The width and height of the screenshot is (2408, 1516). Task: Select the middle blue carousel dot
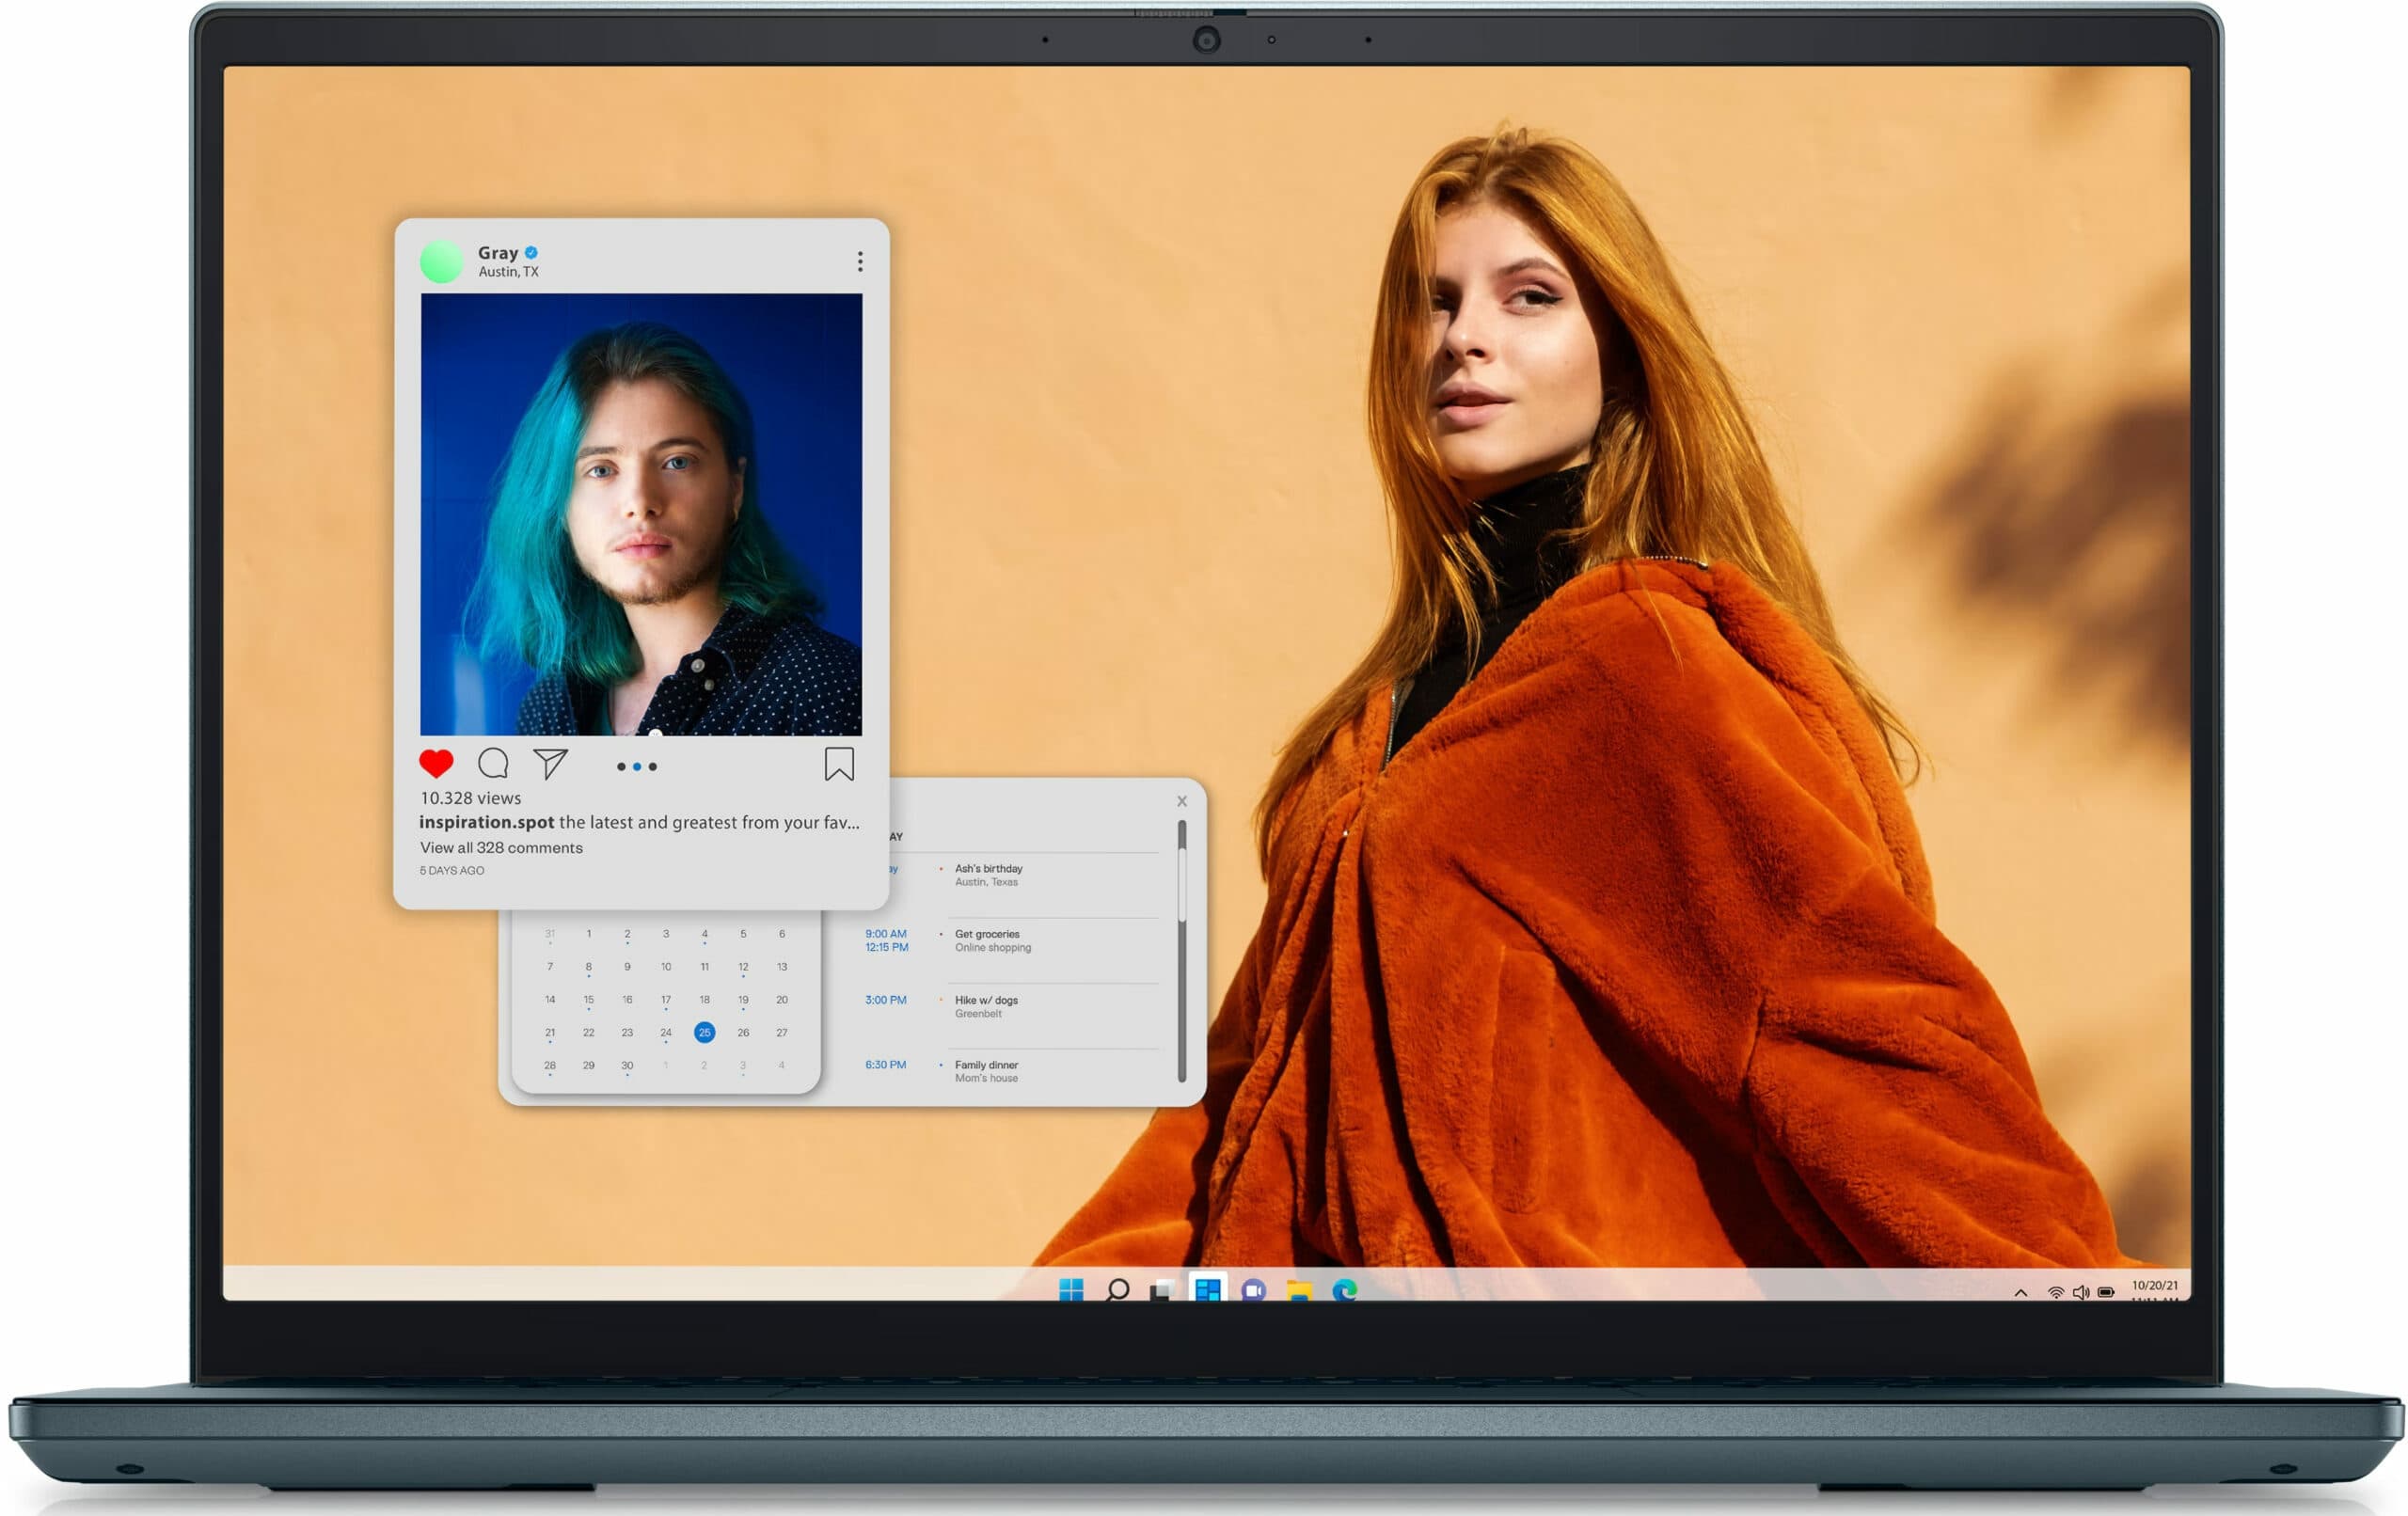(637, 767)
